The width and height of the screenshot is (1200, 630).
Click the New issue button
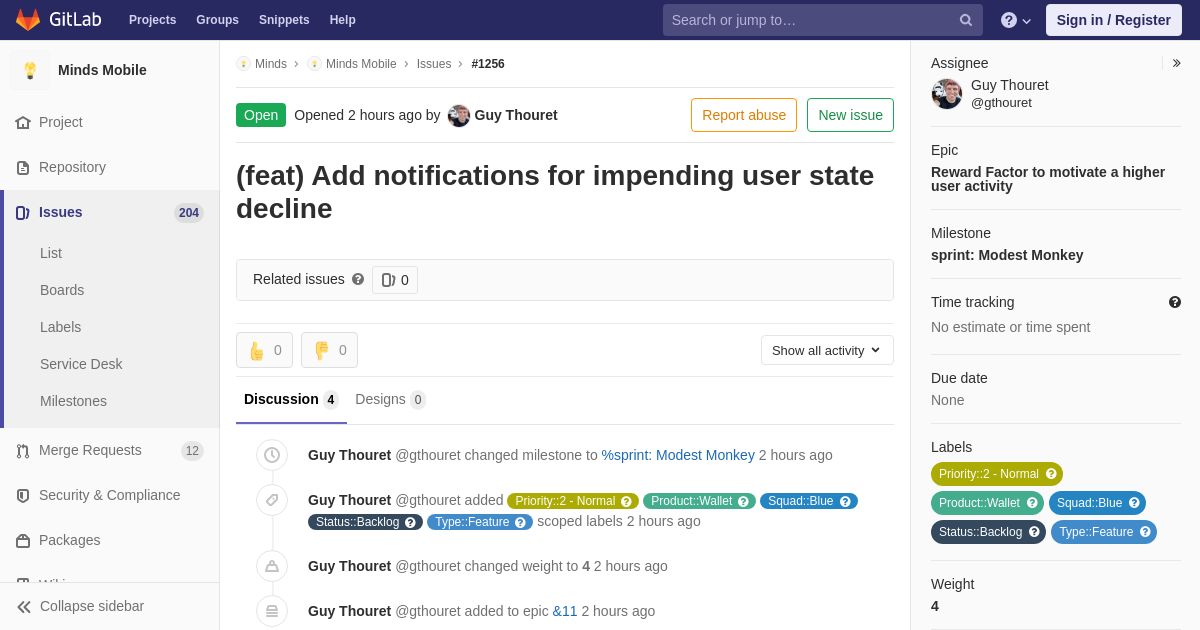coord(850,115)
